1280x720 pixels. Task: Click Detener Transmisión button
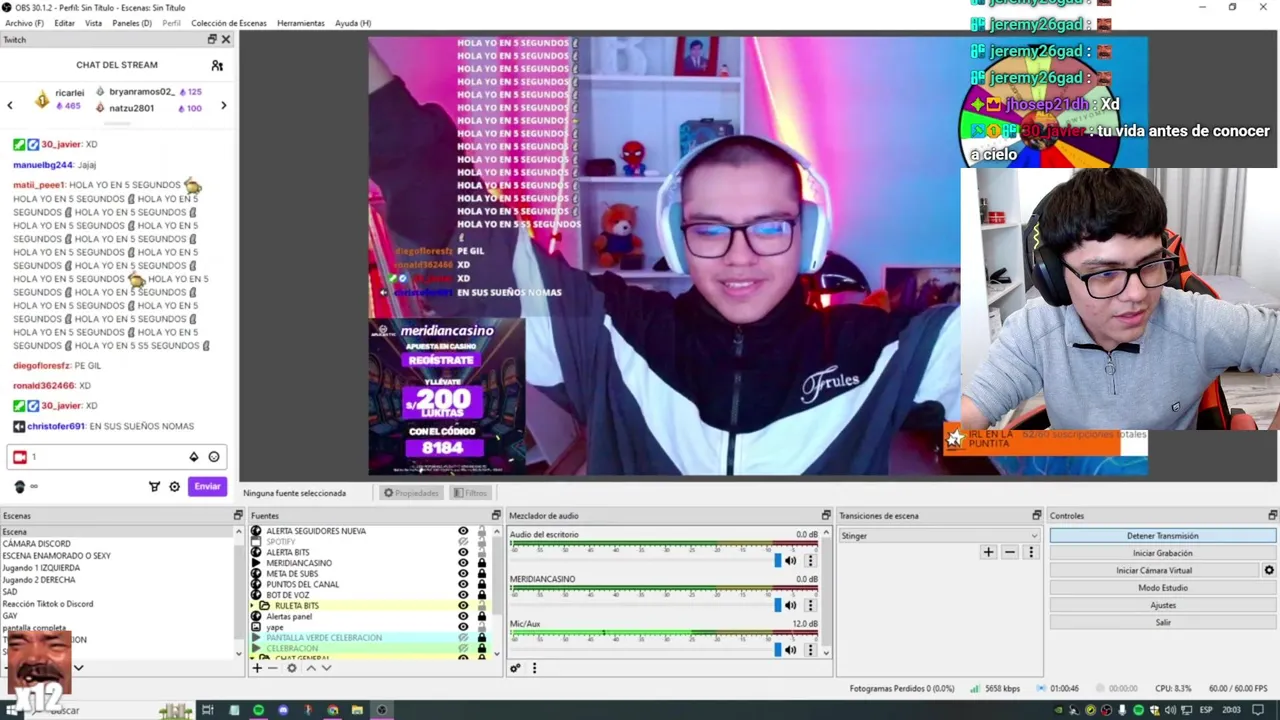pyautogui.click(x=1163, y=536)
